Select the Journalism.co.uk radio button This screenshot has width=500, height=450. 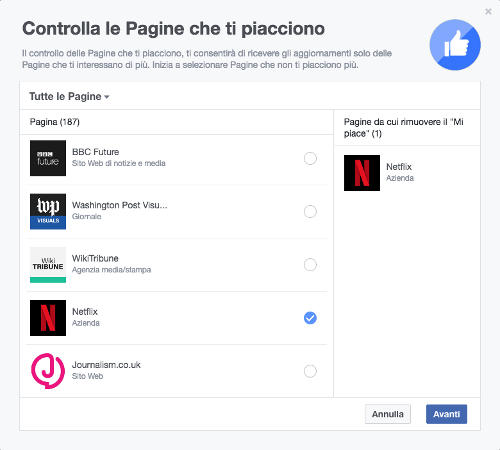[x=310, y=371]
